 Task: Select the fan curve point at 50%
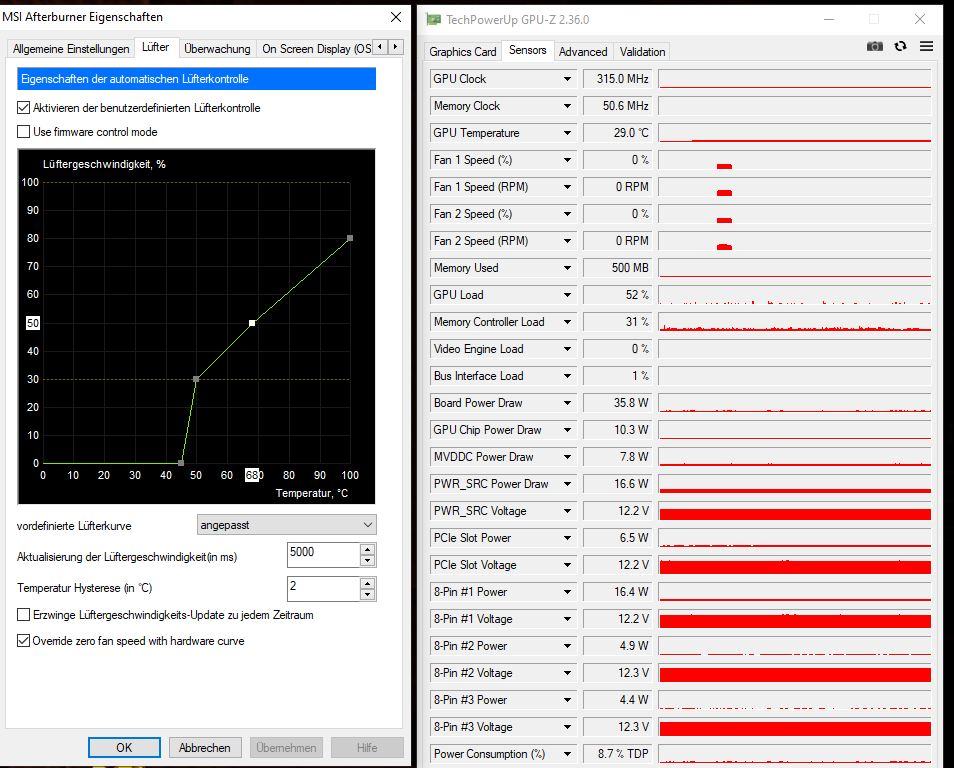pos(252,323)
